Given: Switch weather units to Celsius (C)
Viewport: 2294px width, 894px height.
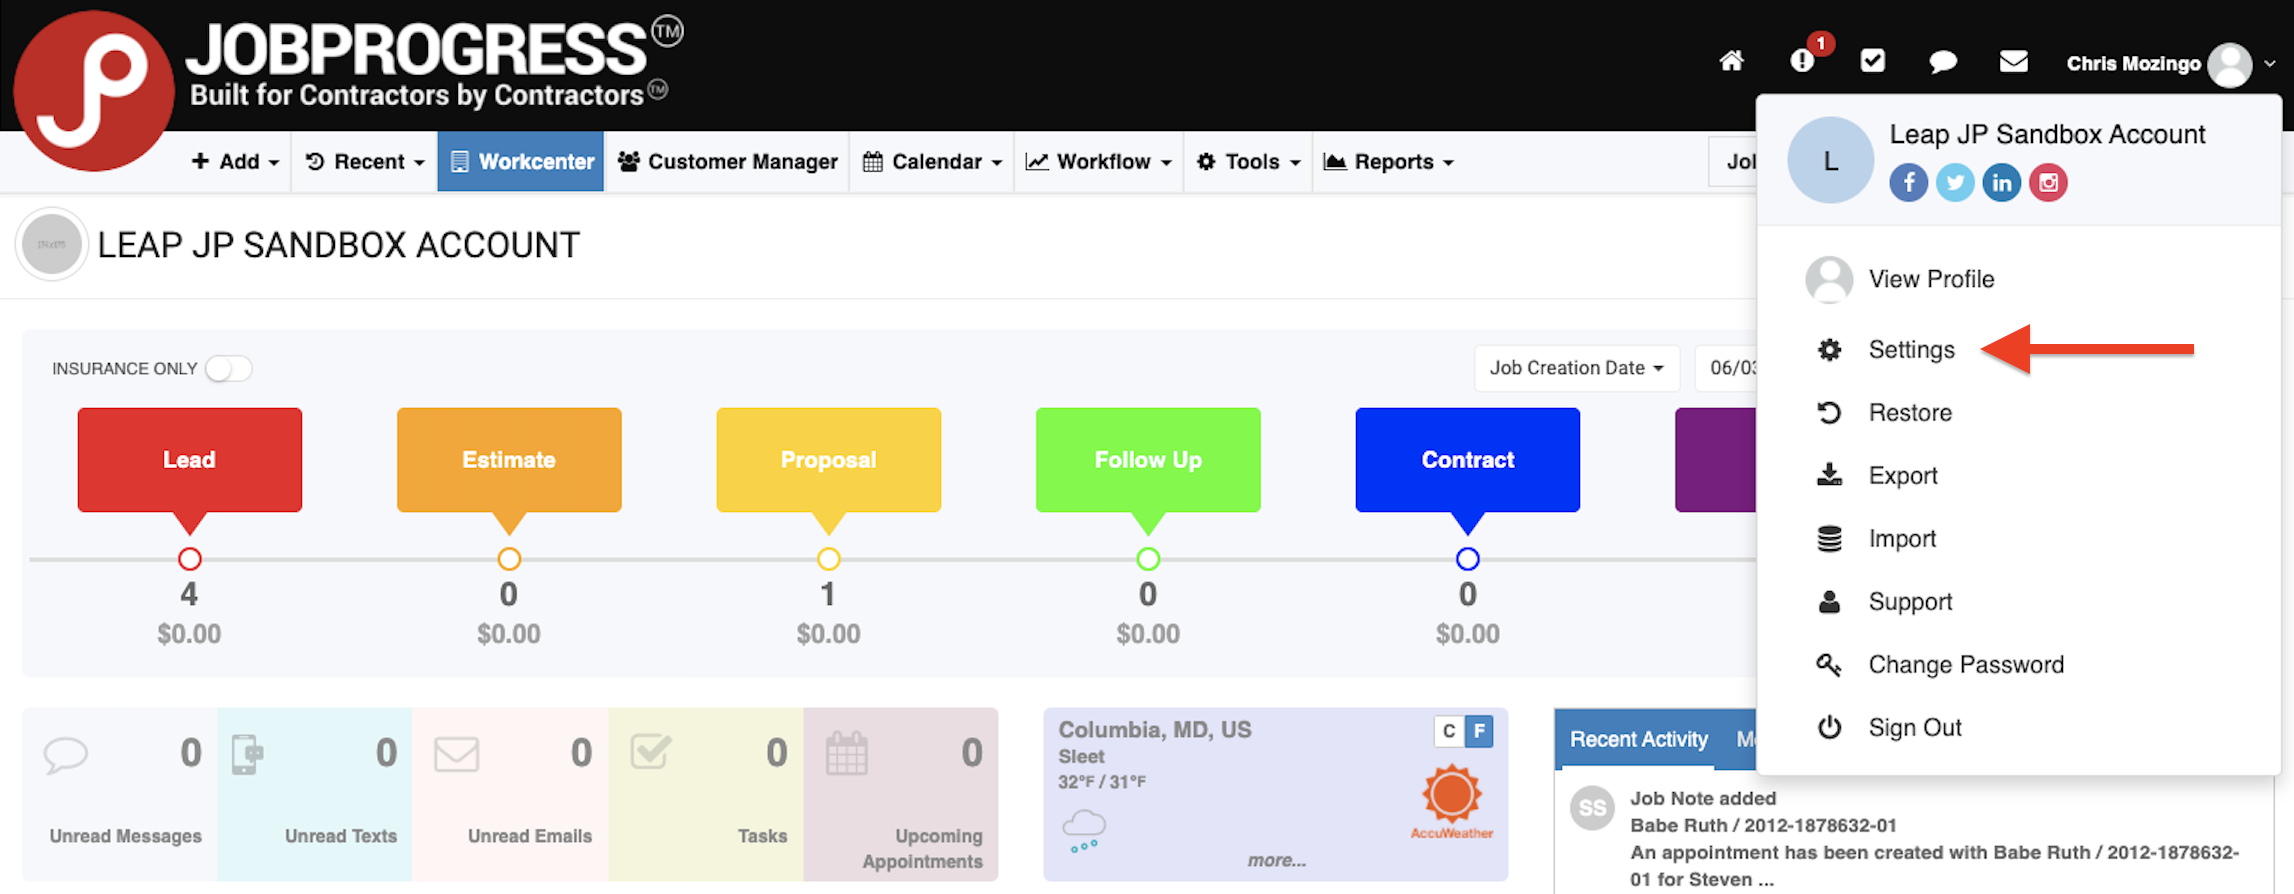Looking at the screenshot, I should pos(1449,731).
